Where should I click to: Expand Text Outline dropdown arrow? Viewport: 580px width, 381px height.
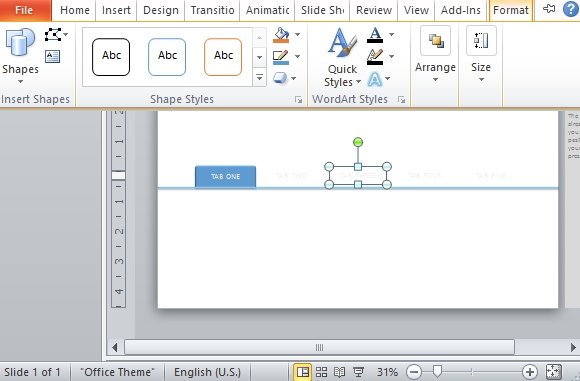click(391, 57)
